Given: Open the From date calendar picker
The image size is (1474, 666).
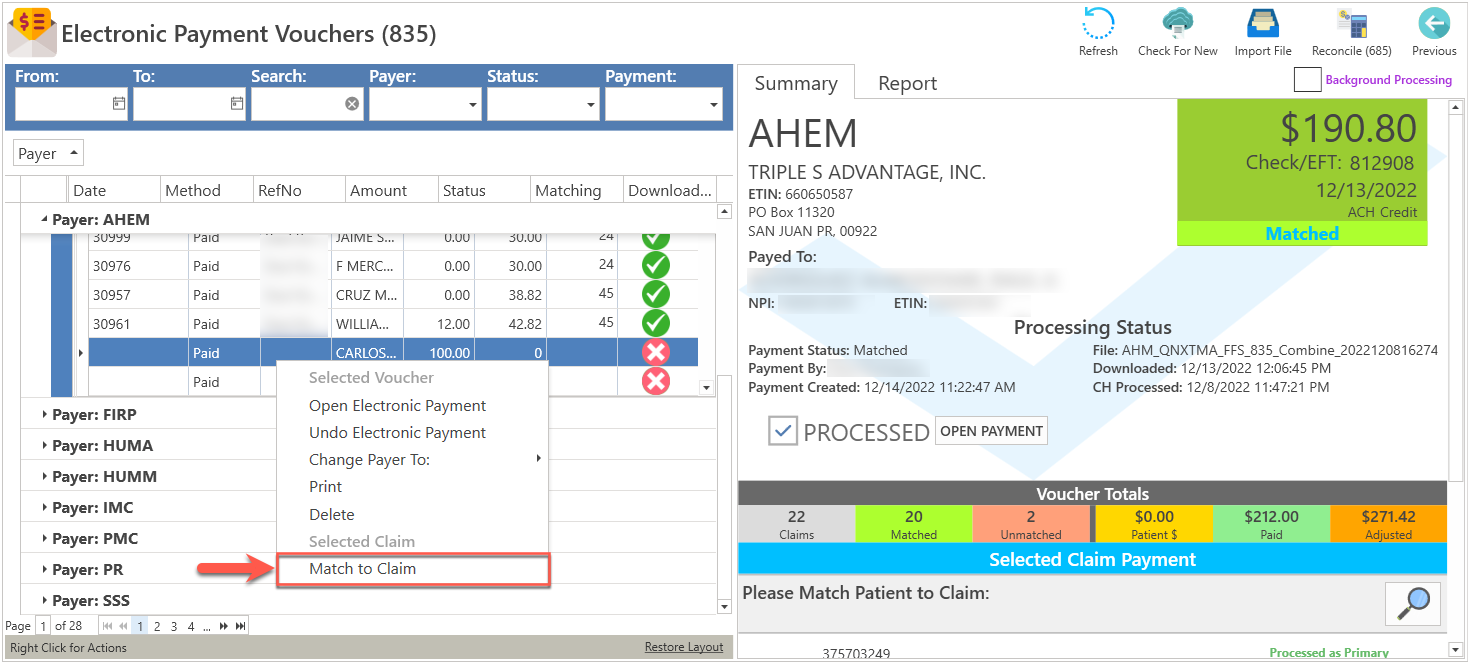Looking at the screenshot, I should (x=119, y=103).
